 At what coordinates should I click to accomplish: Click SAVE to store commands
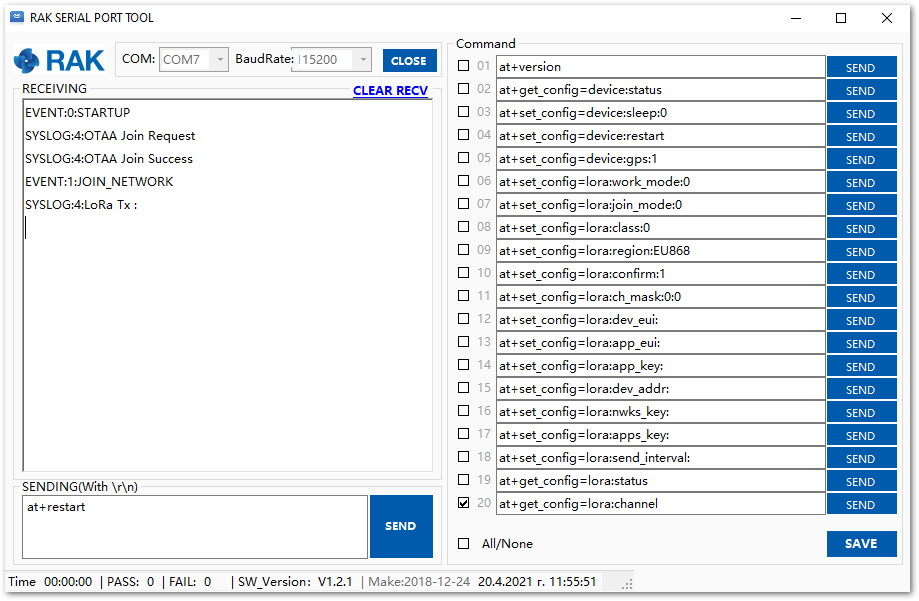click(860, 544)
